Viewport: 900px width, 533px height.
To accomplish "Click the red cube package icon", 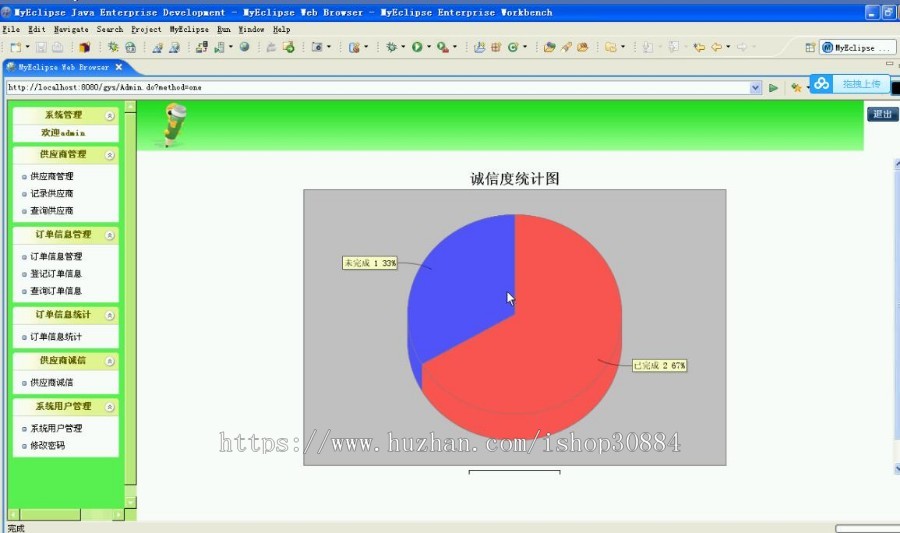I will pos(84,48).
